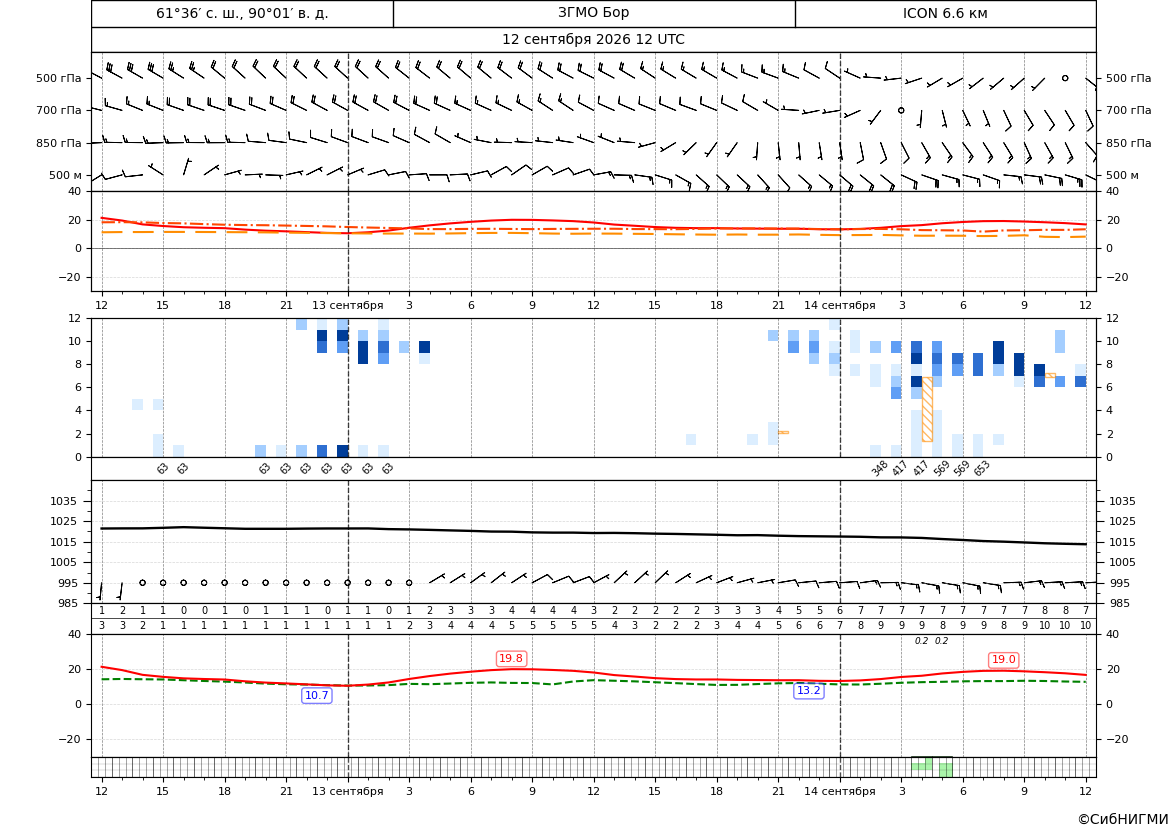Click the ICON 6.6 км model header cell
1169x827 pixels.
[x=945, y=13]
